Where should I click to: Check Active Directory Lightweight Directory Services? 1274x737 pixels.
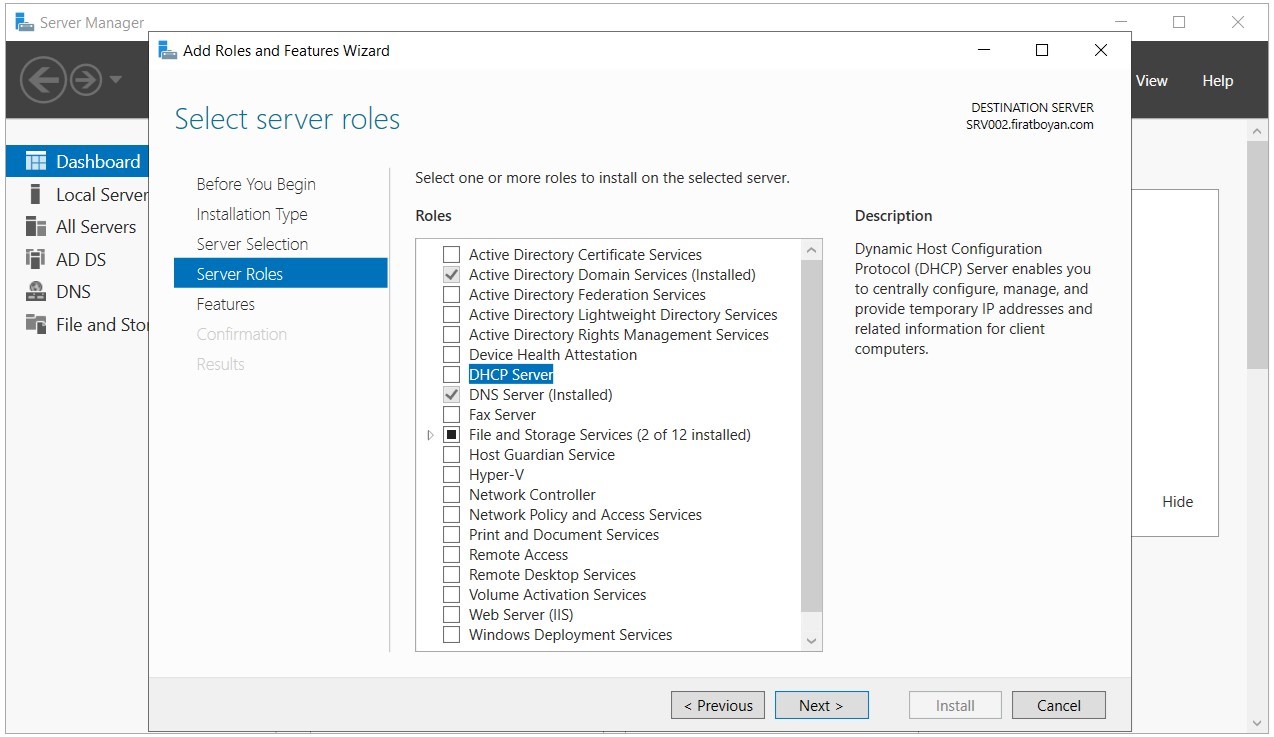[x=452, y=315]
